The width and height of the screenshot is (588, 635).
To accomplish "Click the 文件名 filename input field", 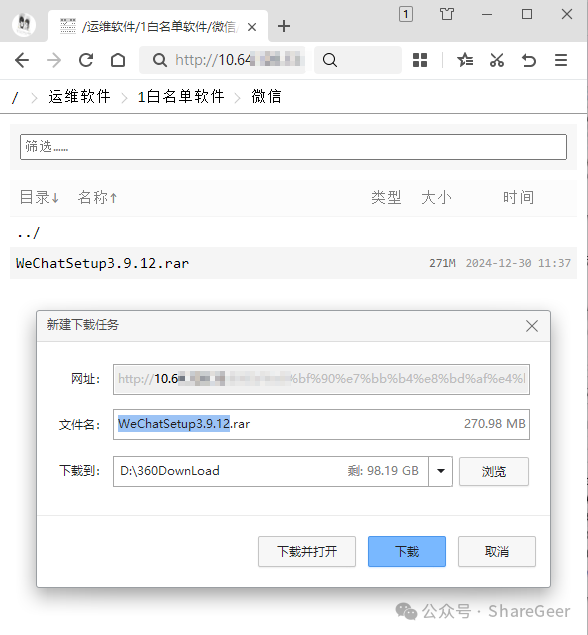I will tap(321, 424).
